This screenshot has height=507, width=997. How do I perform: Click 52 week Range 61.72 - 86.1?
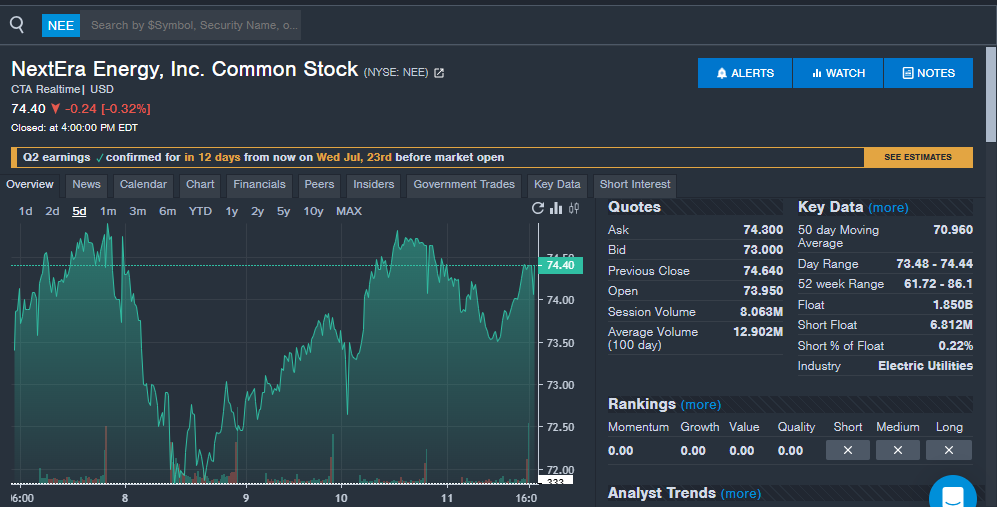tap(938, 284)
